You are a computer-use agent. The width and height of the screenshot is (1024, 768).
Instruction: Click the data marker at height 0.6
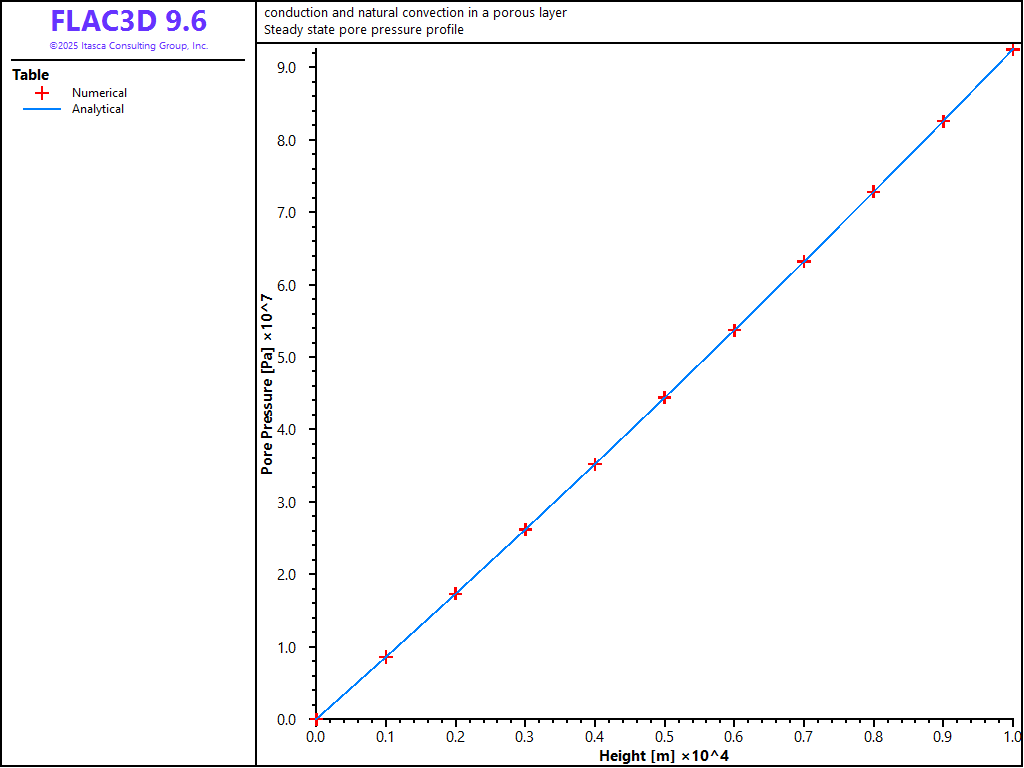point(734,330)
